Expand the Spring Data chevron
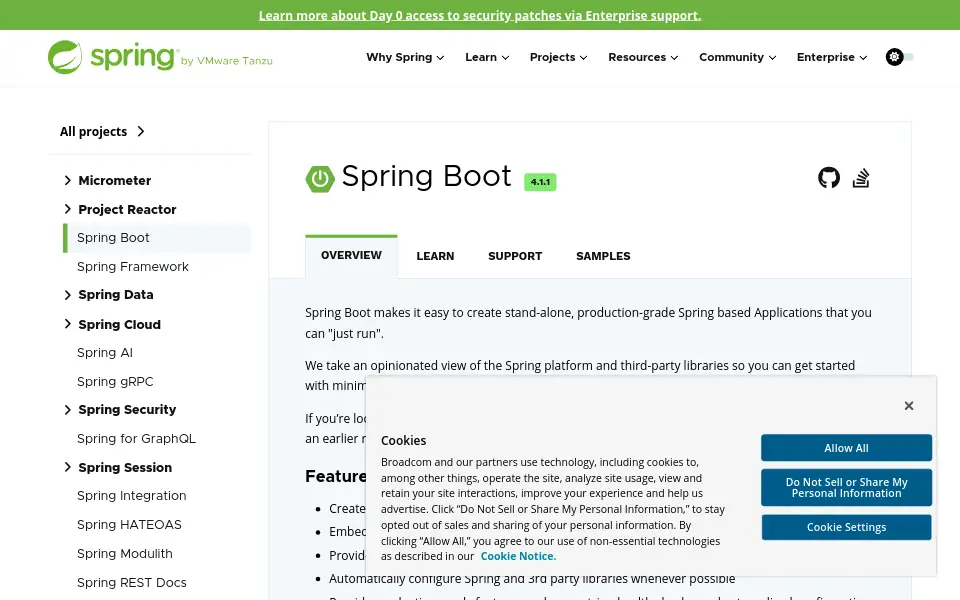 click(x=67, y=294)
